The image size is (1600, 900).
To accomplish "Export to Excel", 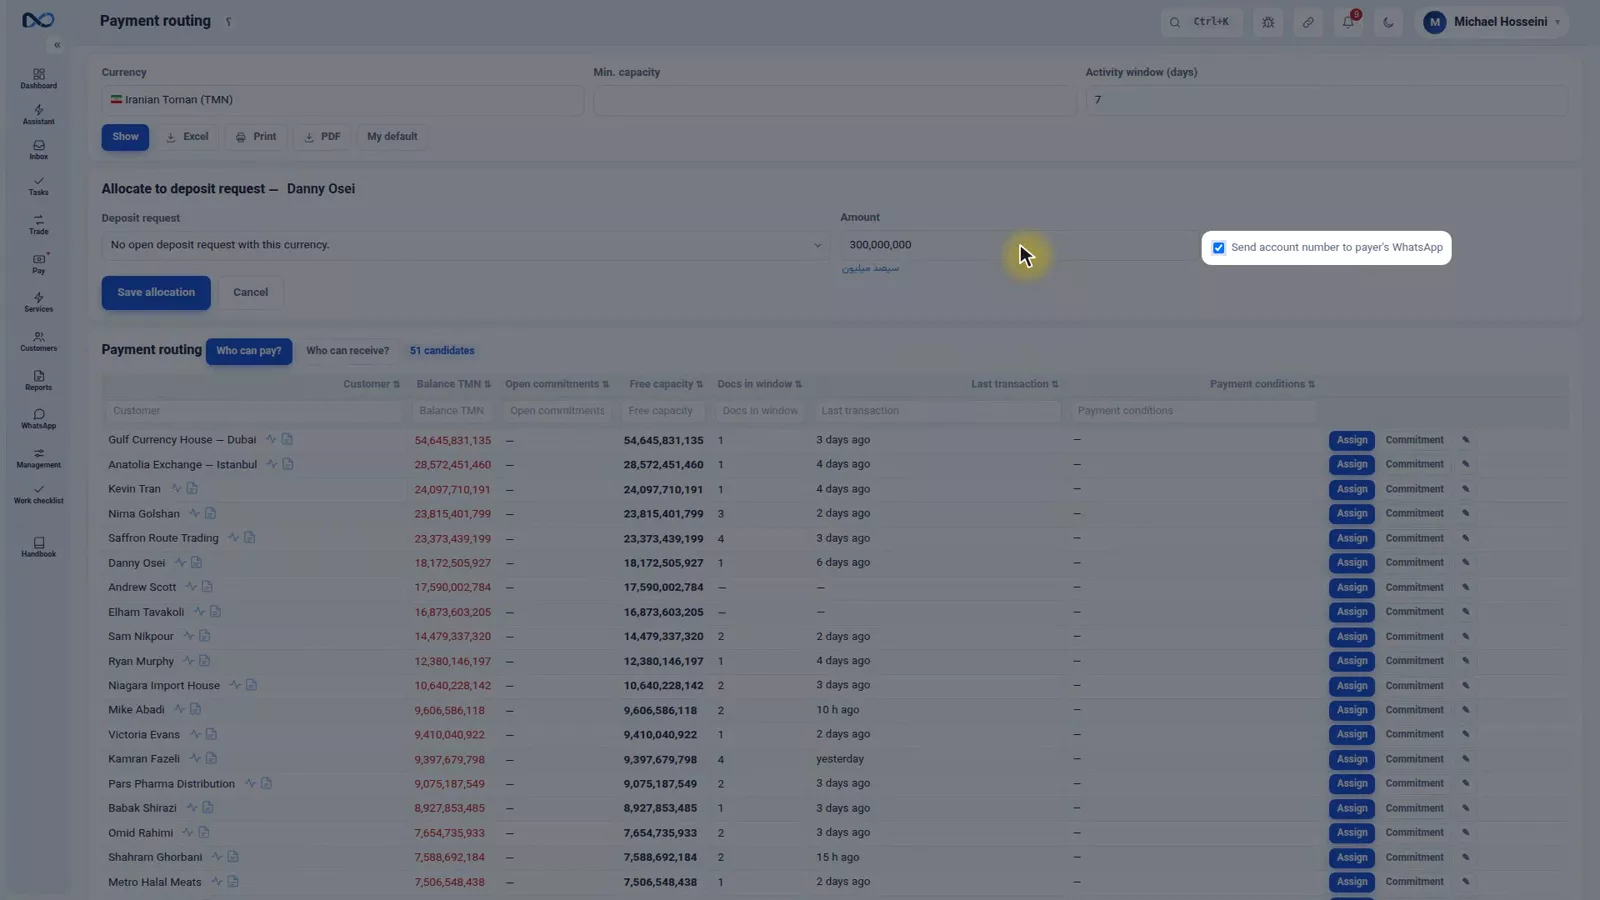I will [x=187, y=137].
